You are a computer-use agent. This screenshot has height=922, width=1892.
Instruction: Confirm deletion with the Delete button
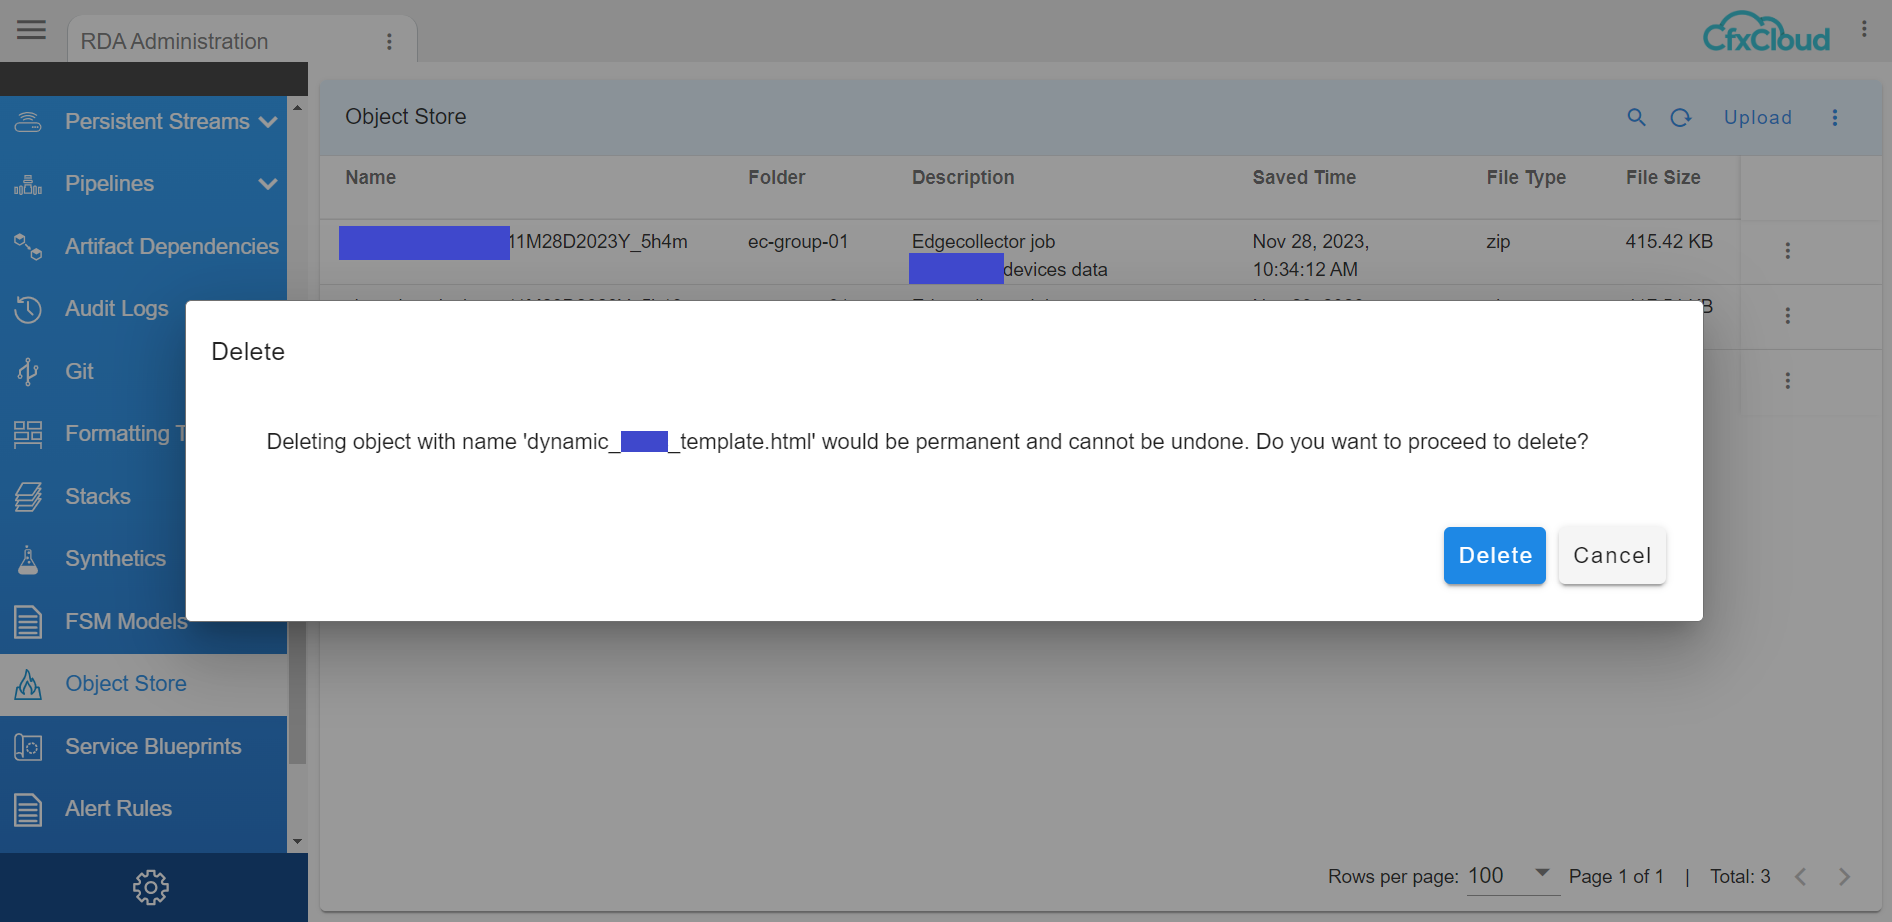[1494, 556]
